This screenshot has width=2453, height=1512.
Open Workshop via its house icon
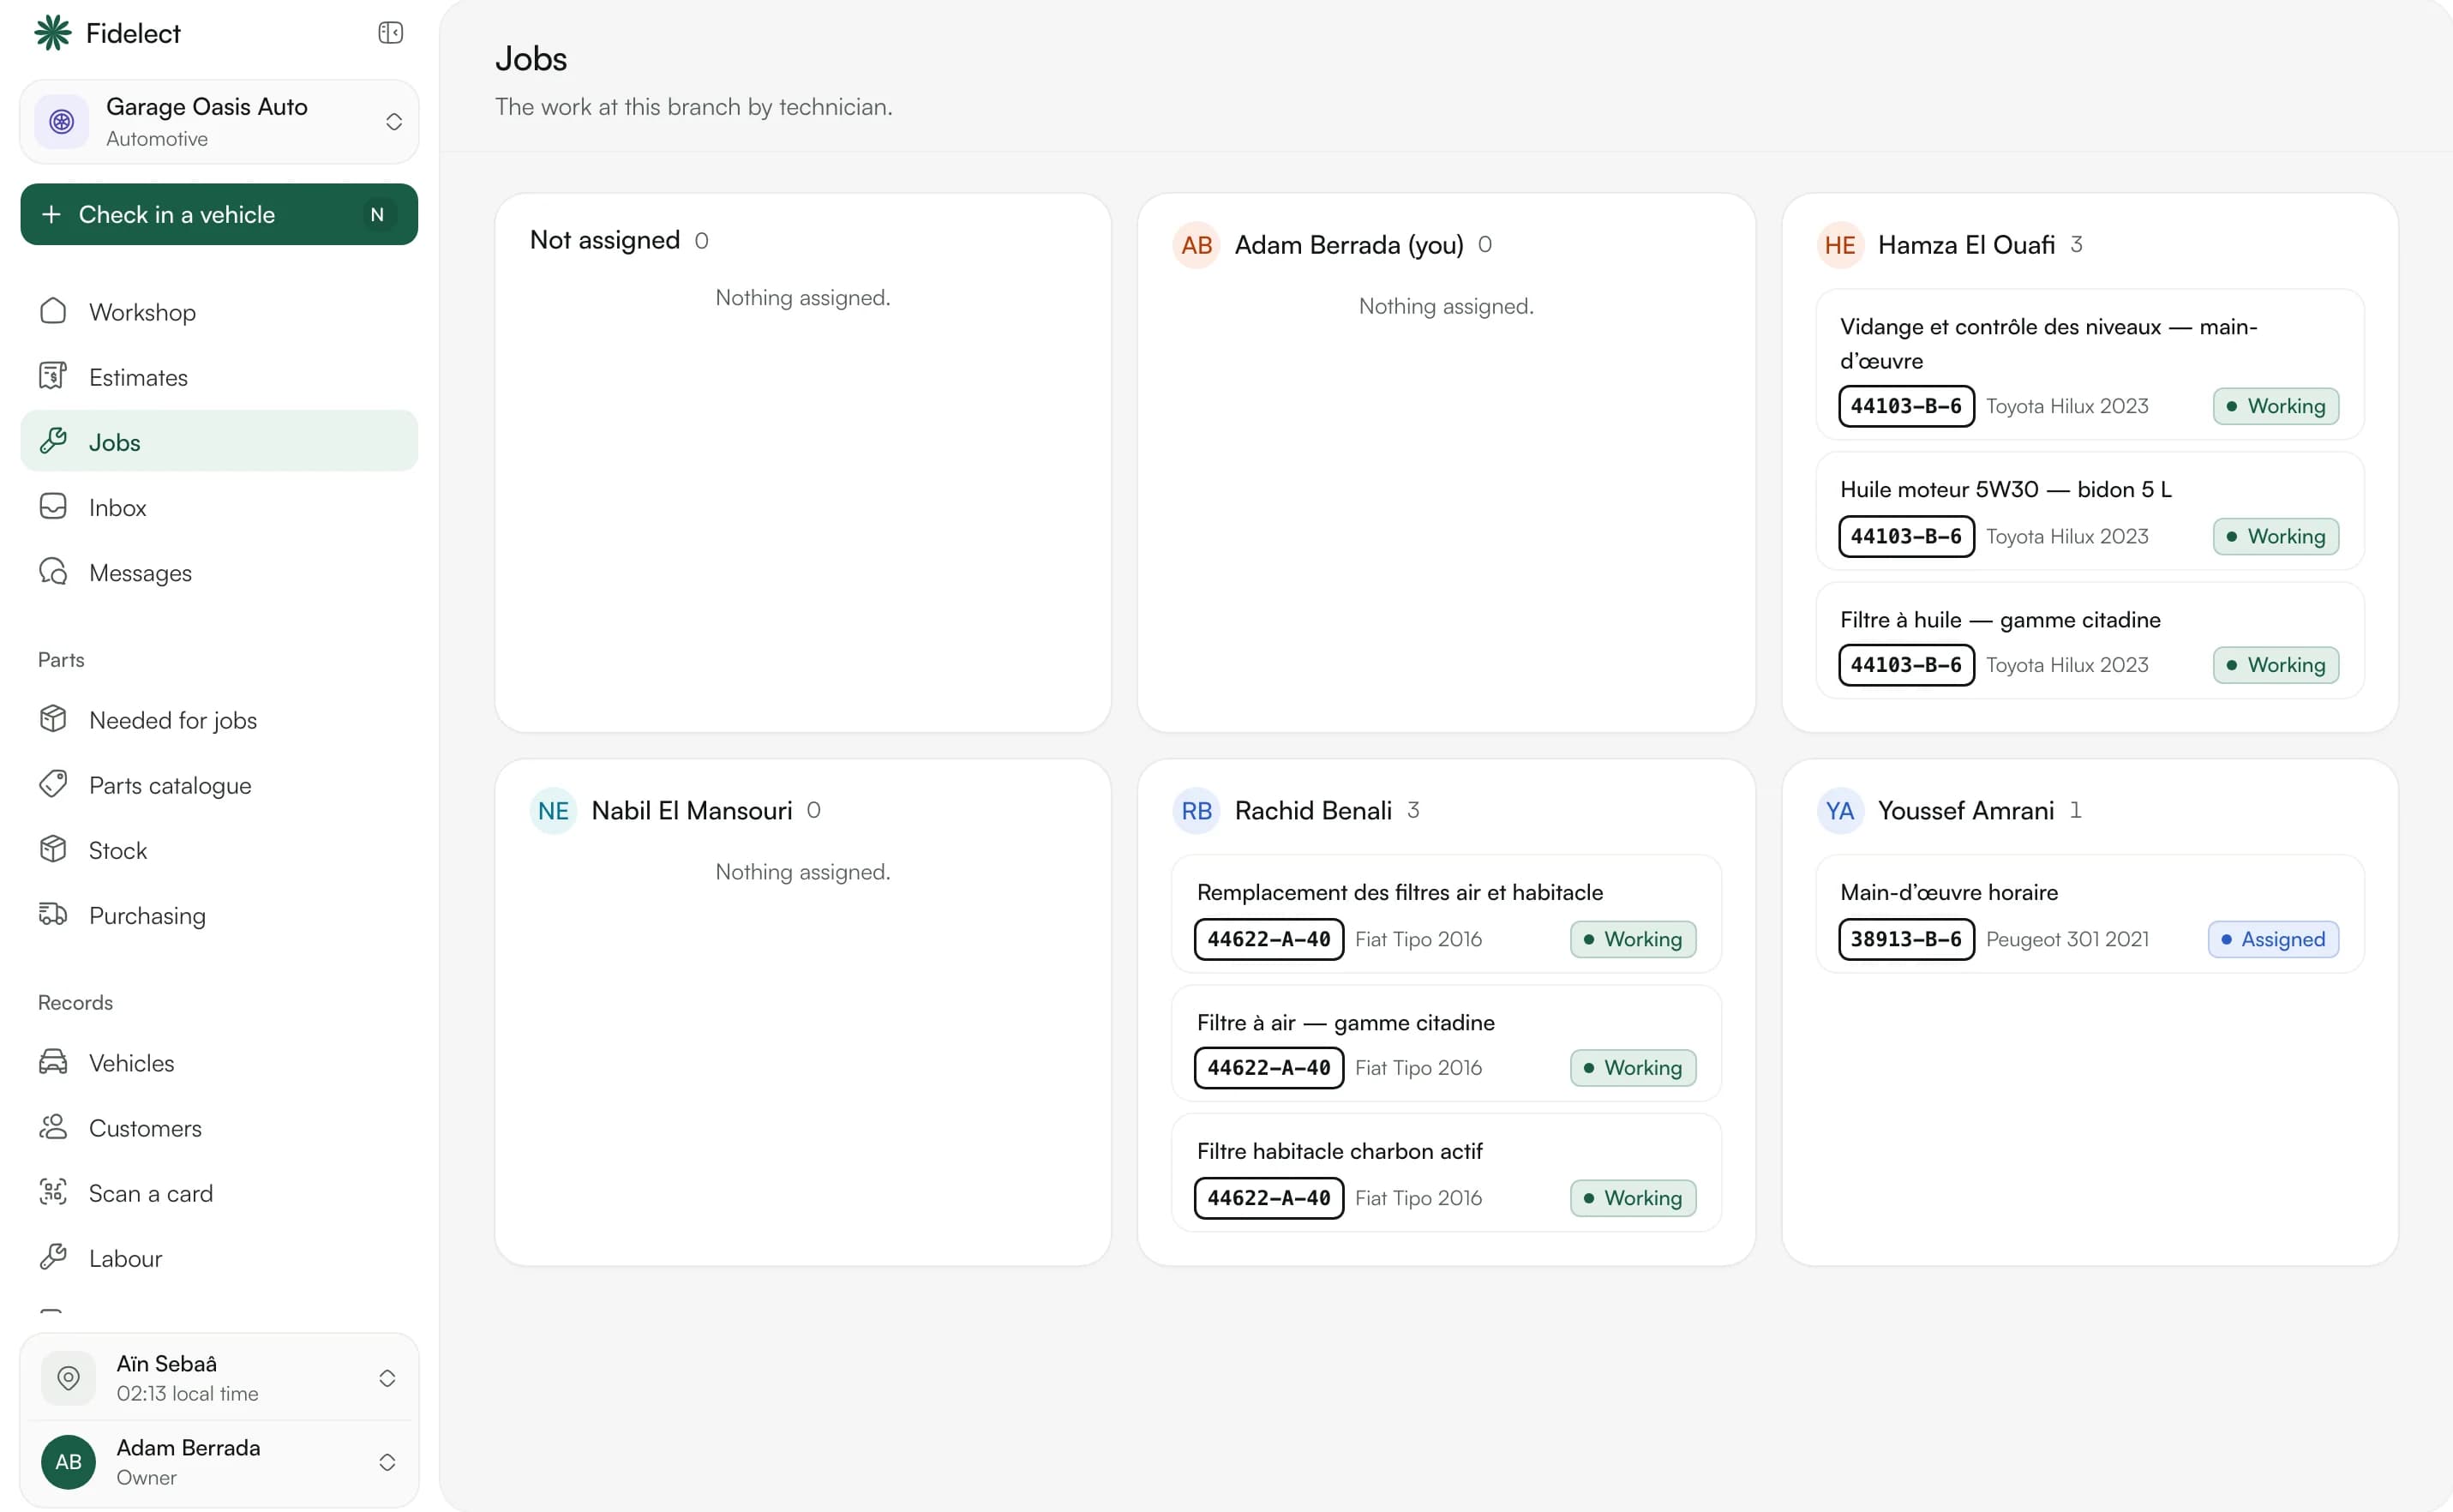[x=53, y=311]
